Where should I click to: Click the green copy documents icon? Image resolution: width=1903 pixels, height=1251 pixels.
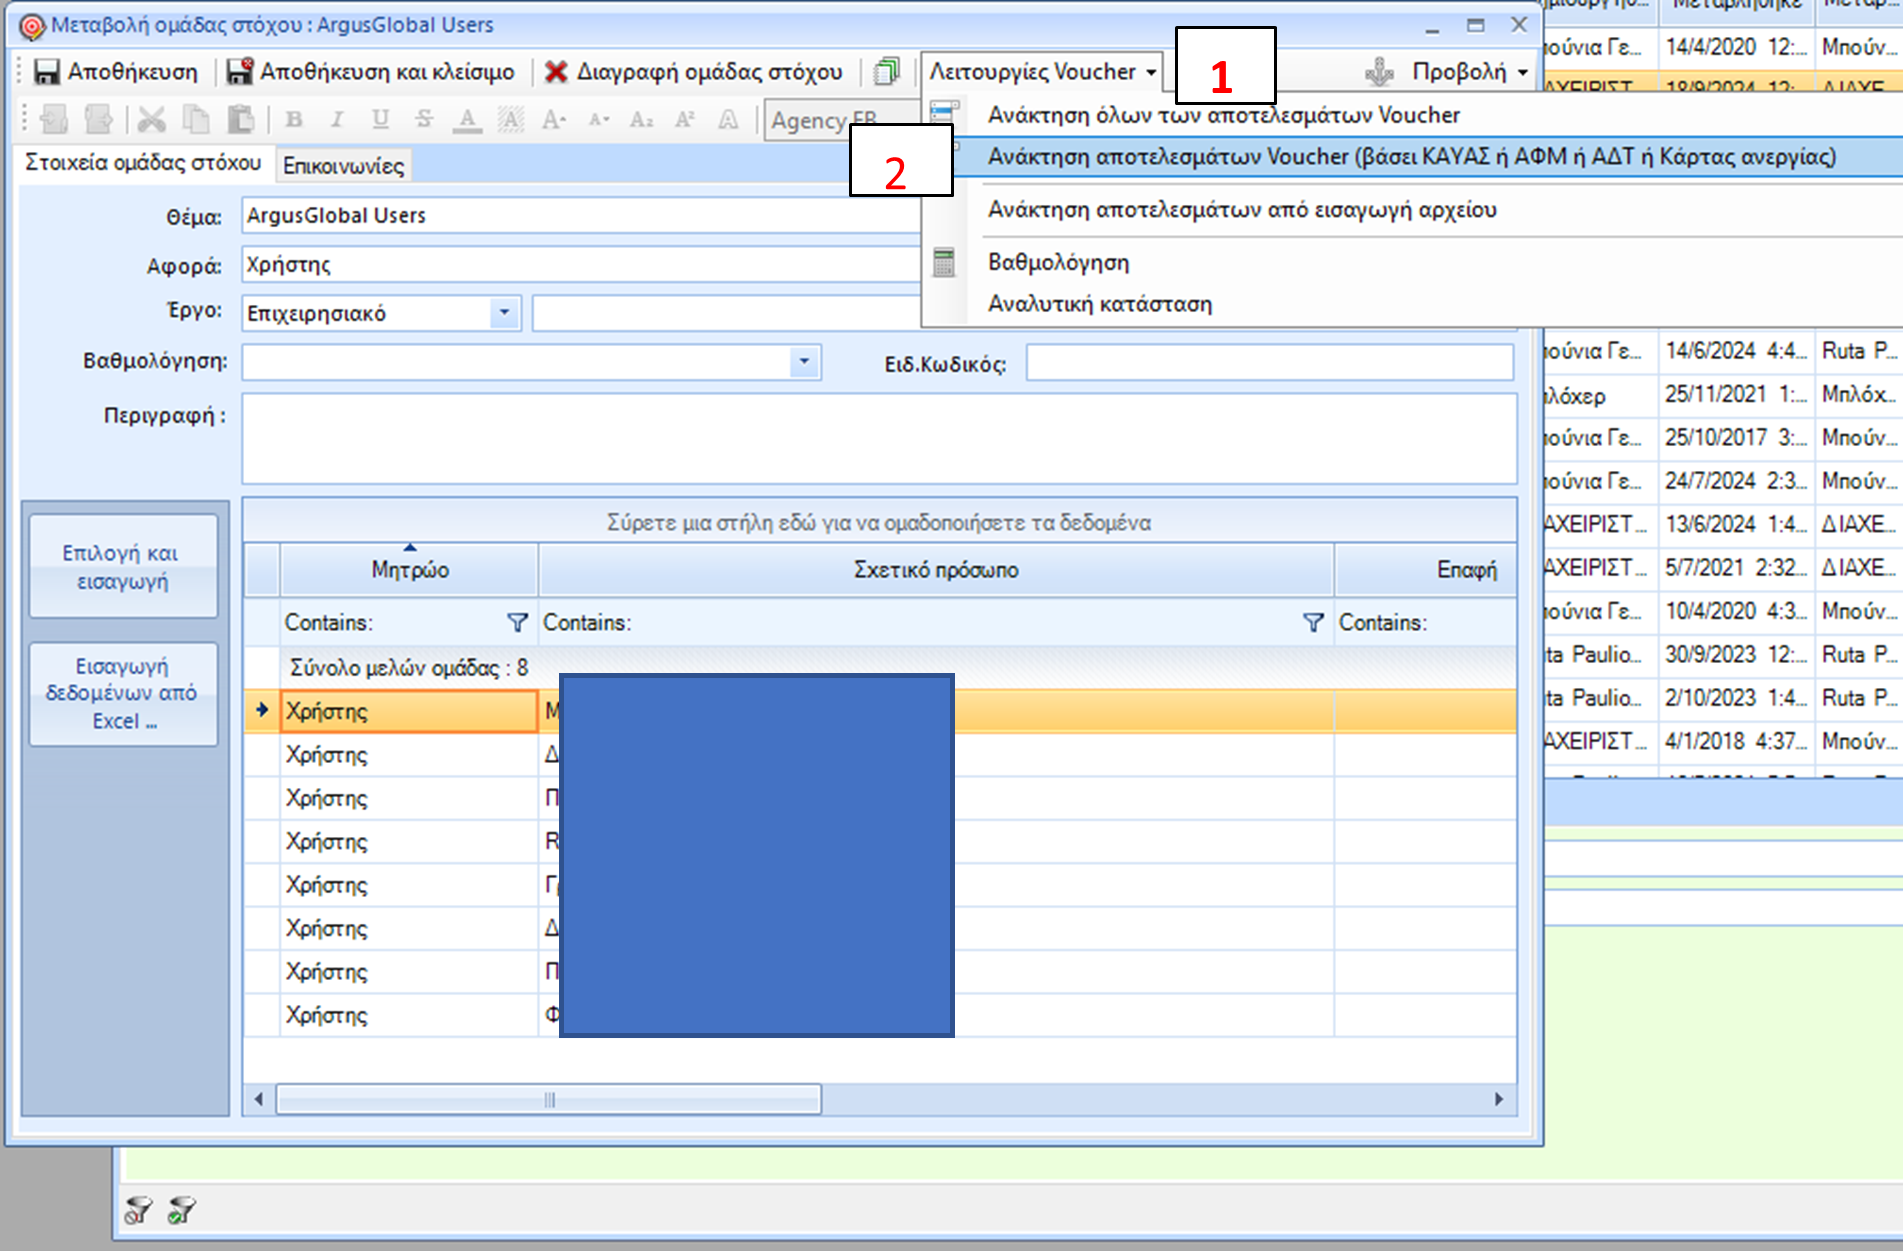(886, 72)
